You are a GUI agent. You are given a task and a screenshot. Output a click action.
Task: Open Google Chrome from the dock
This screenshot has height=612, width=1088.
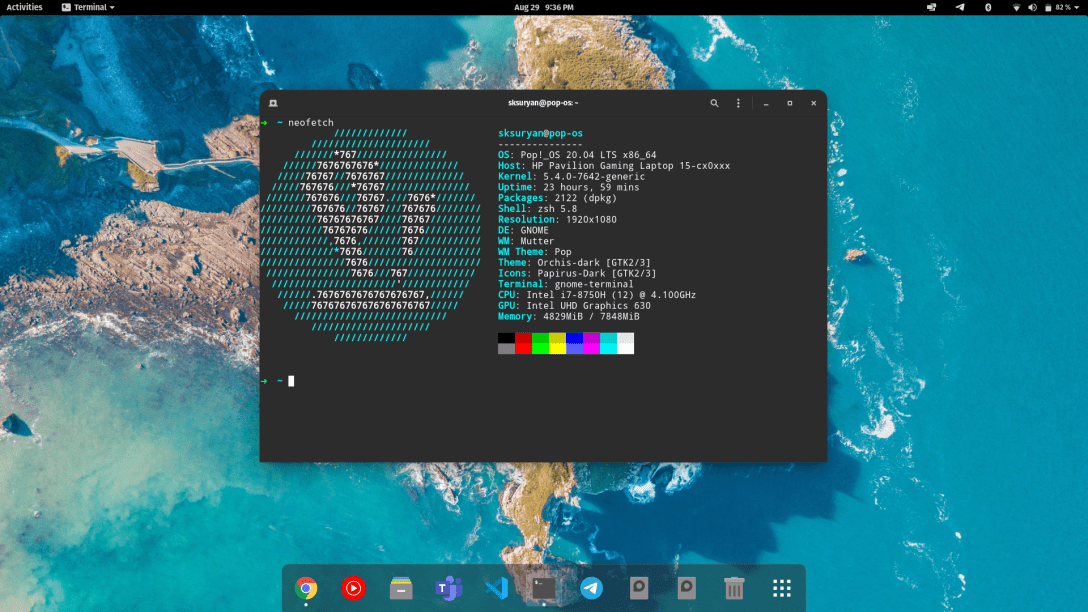[307, 588]
